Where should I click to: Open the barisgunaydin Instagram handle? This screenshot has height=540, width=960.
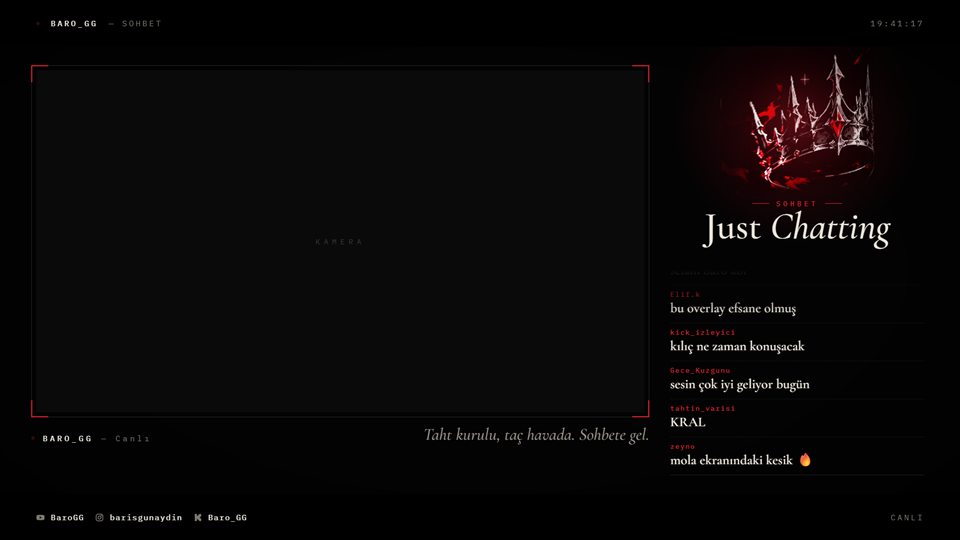pyautogui.click(x=146, y=517)
